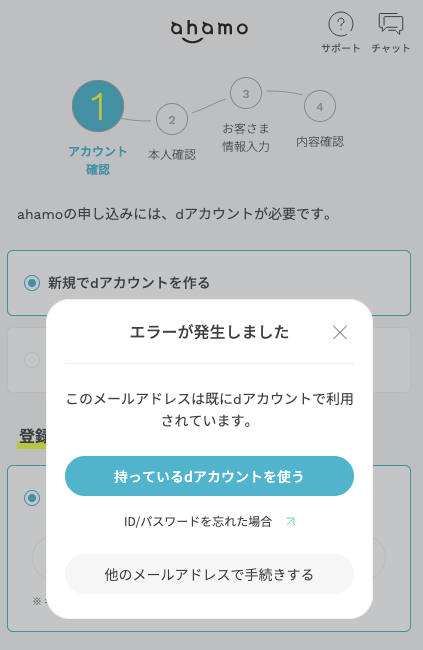Click the 本人確認 step label

(x=172, y=155)
